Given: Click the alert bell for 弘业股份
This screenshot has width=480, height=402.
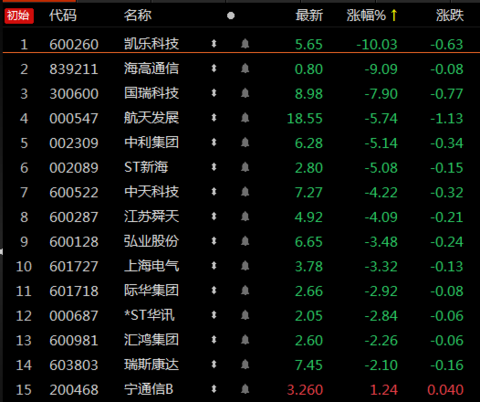Looking at the screenshot, I should pos(245,241).
